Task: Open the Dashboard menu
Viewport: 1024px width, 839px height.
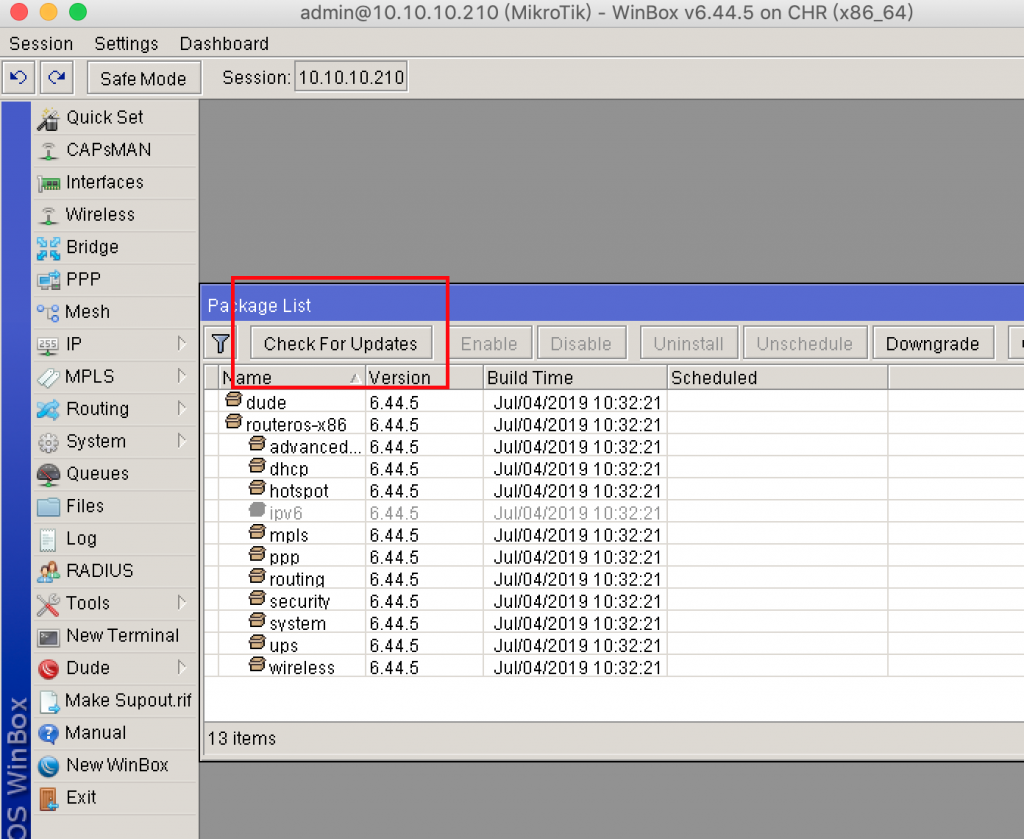Action: coord(224,44)
